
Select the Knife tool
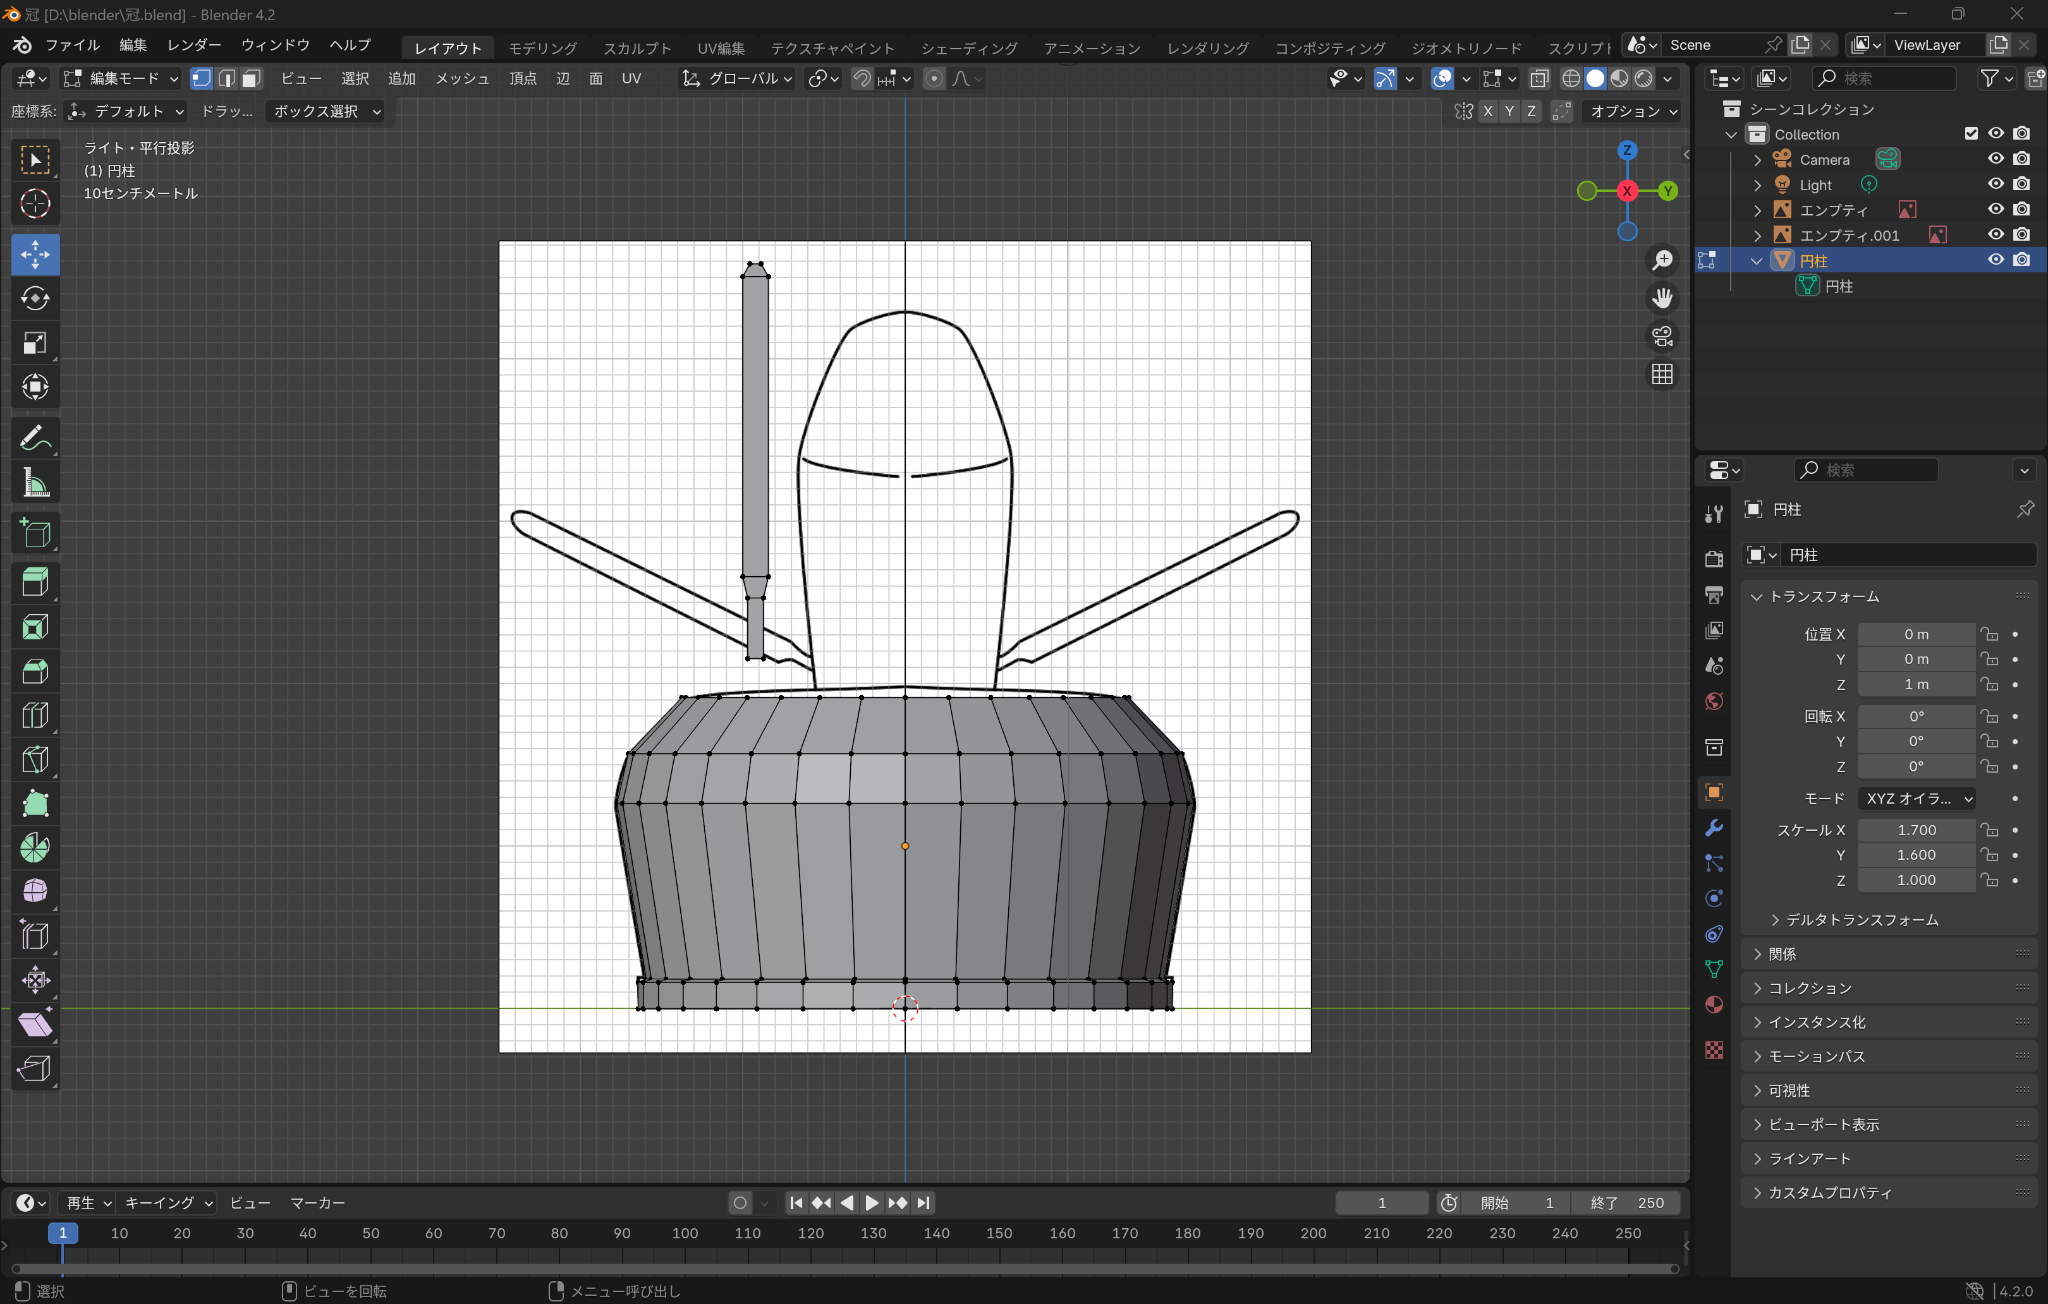(x=35, y=759)
